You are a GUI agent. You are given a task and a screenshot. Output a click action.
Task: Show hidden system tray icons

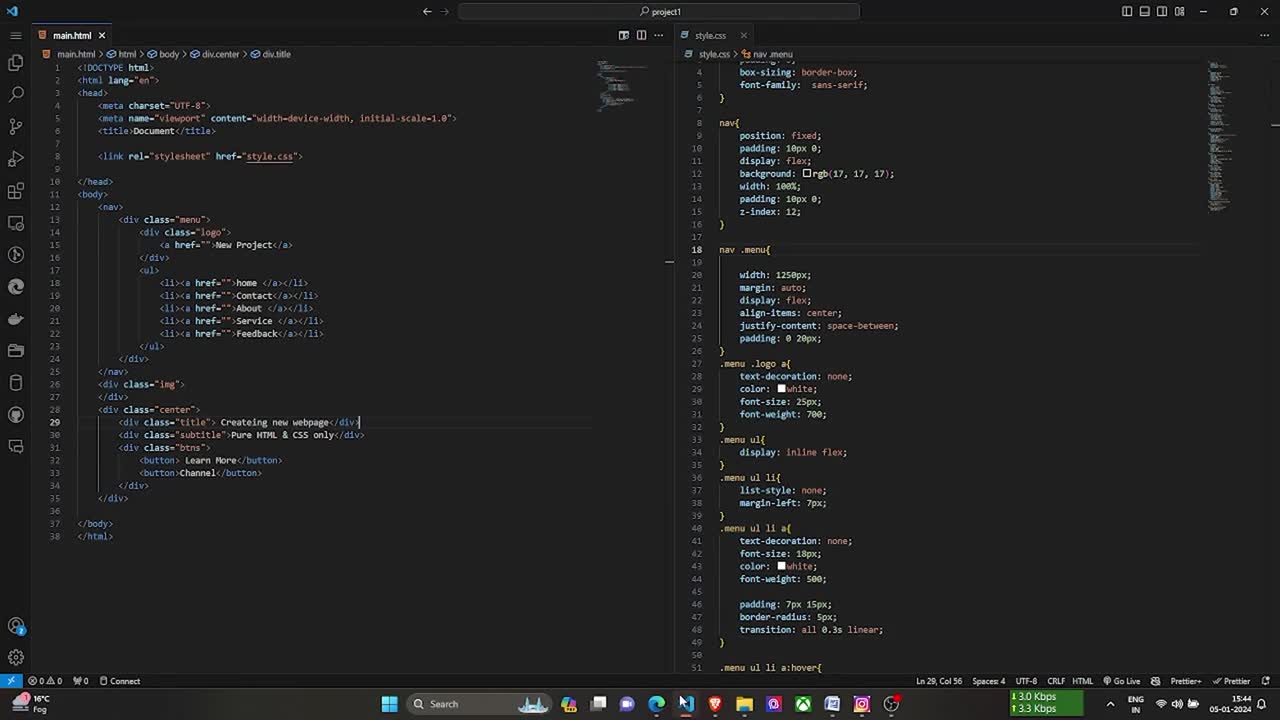pos(1110,704)
